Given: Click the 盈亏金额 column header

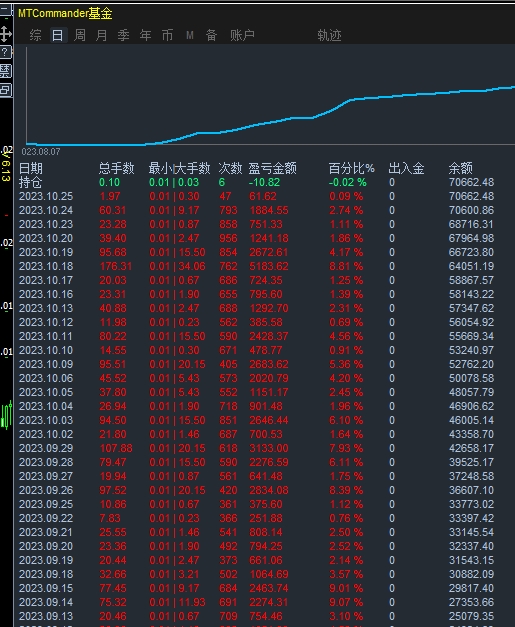Looking at the screenshot, I should click(x=273, y=168).
